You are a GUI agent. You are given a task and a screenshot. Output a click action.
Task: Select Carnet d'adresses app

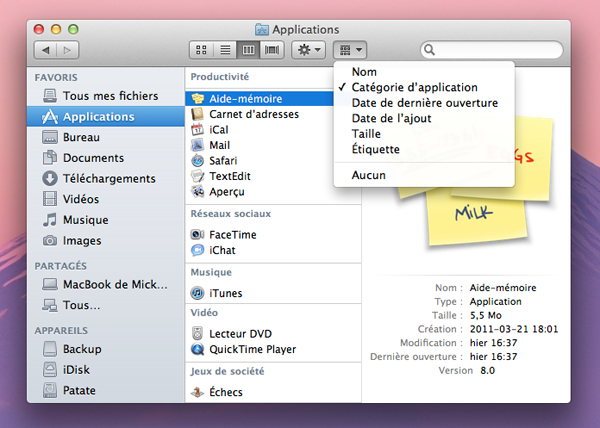259,114
